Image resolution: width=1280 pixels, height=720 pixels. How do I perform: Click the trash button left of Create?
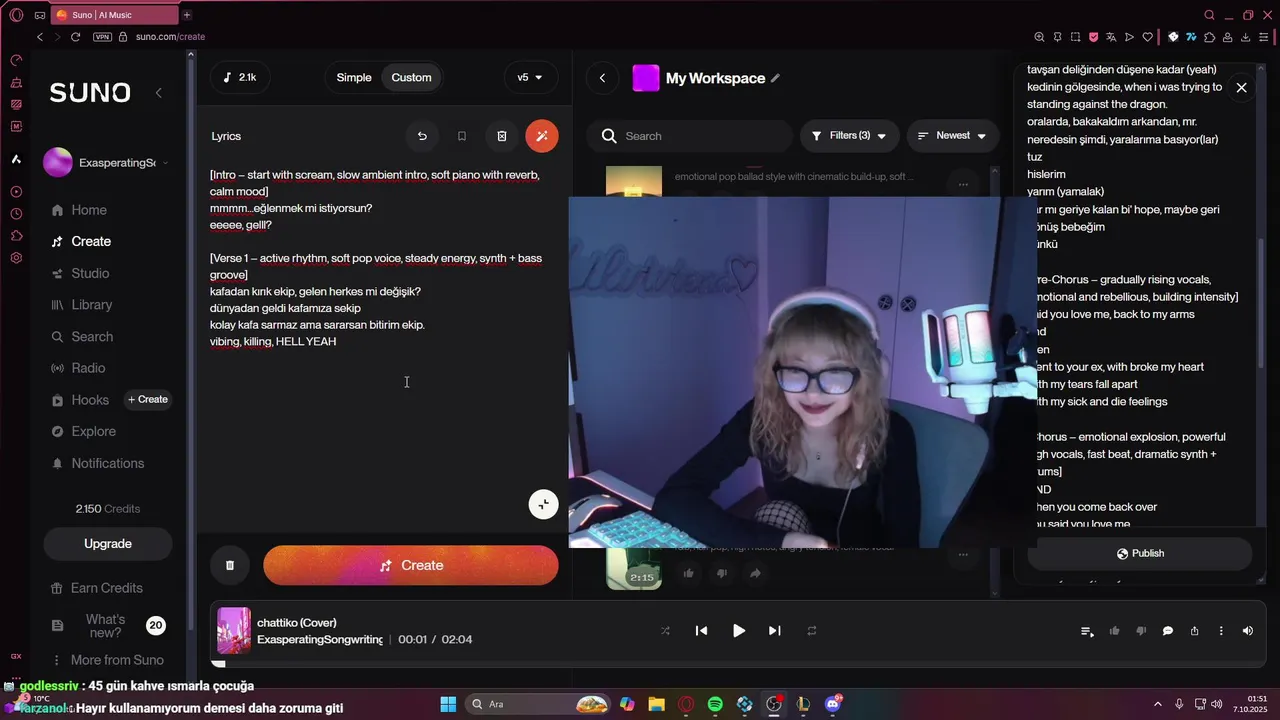[x=230, y=565]
